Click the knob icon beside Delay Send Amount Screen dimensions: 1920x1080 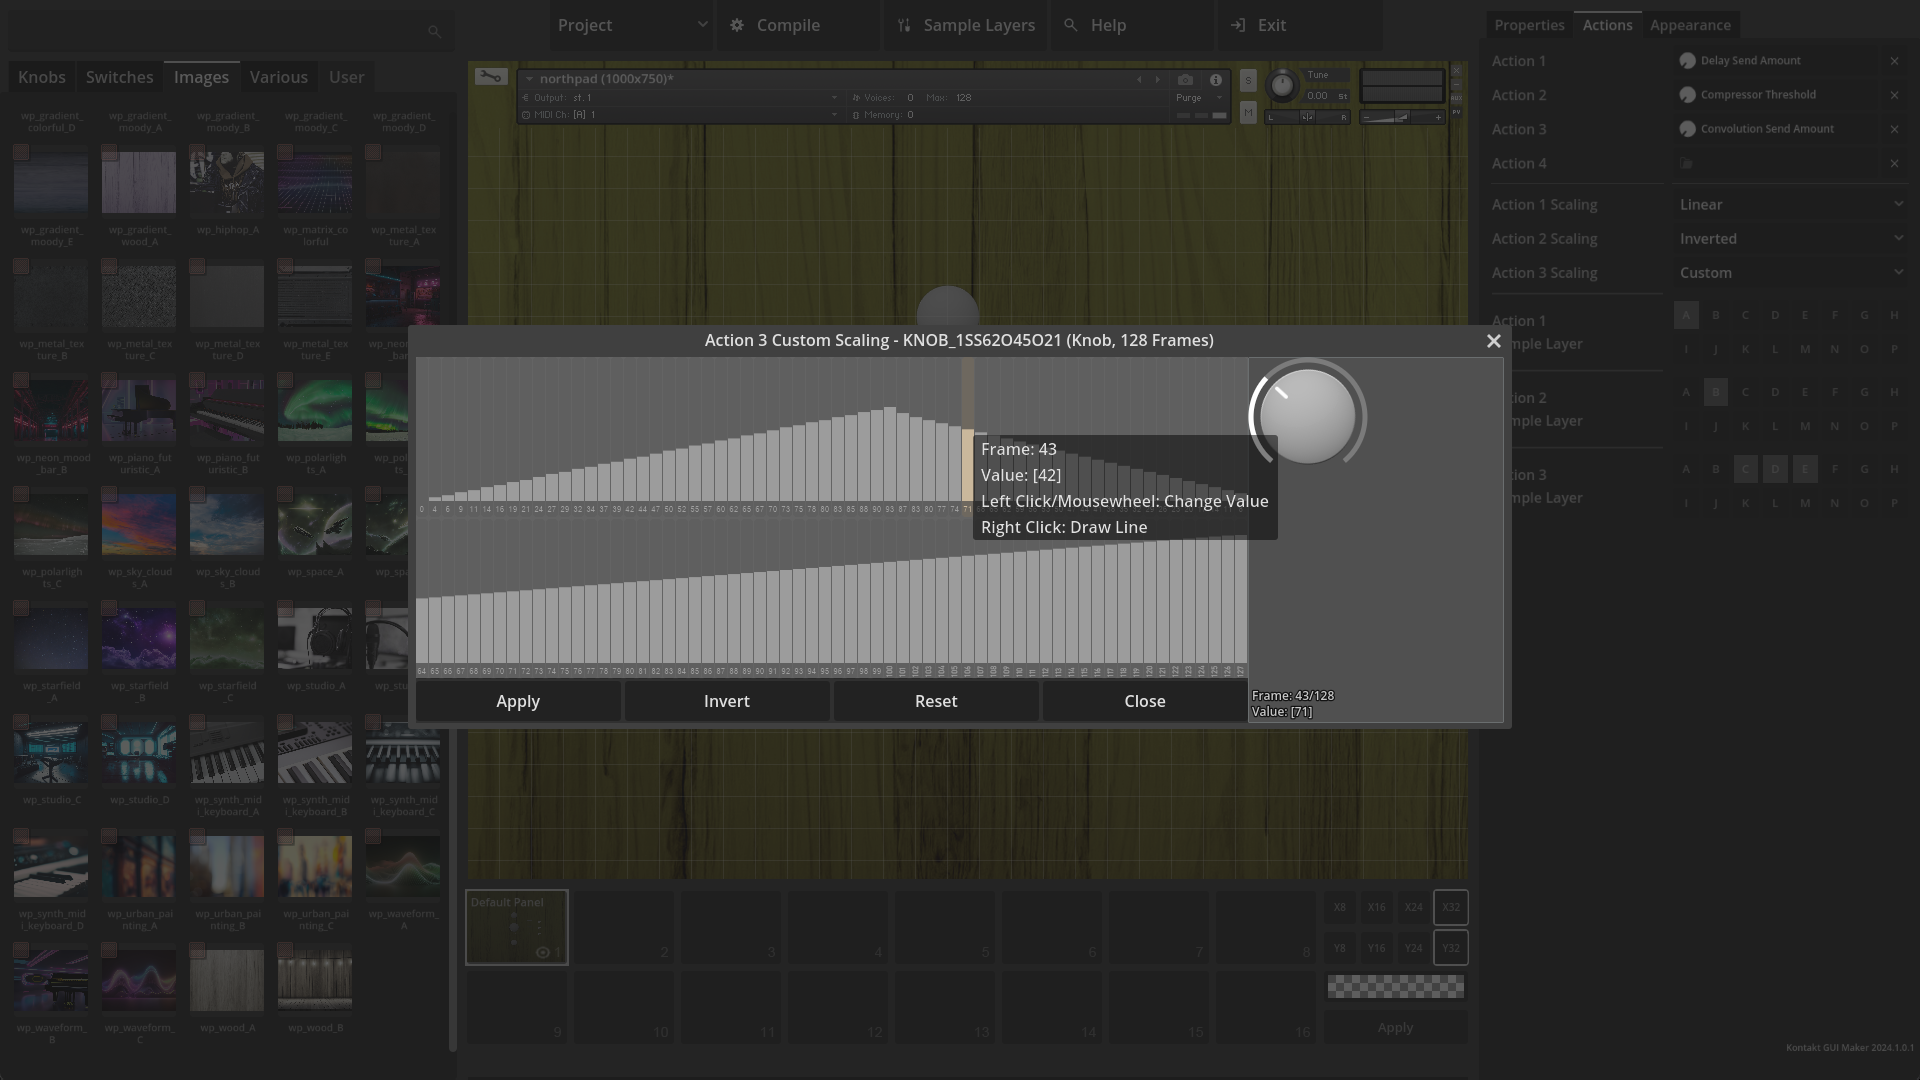click(x=1688, y=61)
